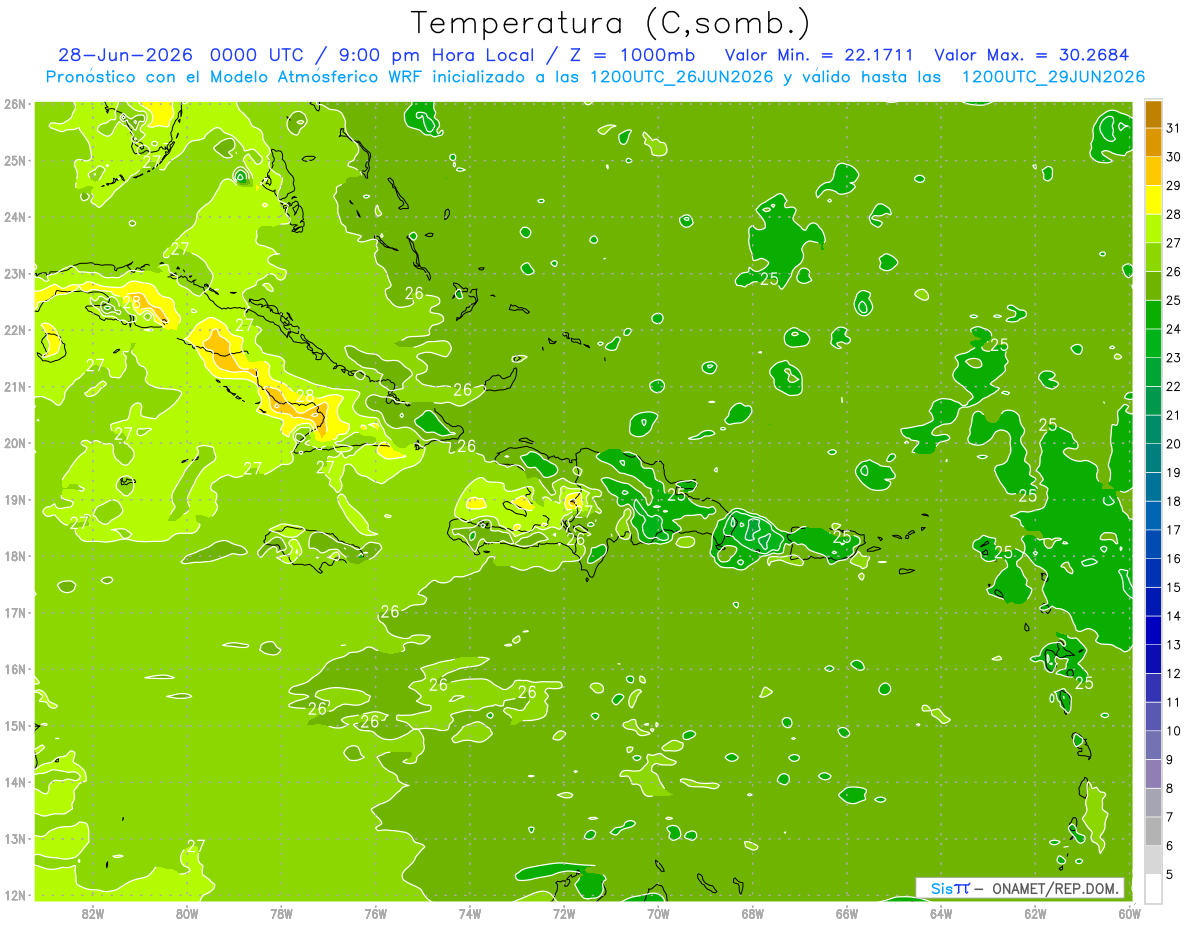Screen dimensions: 1200x927
Task: Click the yellow swatch between legend values 28 and 29
Action: click(1153, 200)
